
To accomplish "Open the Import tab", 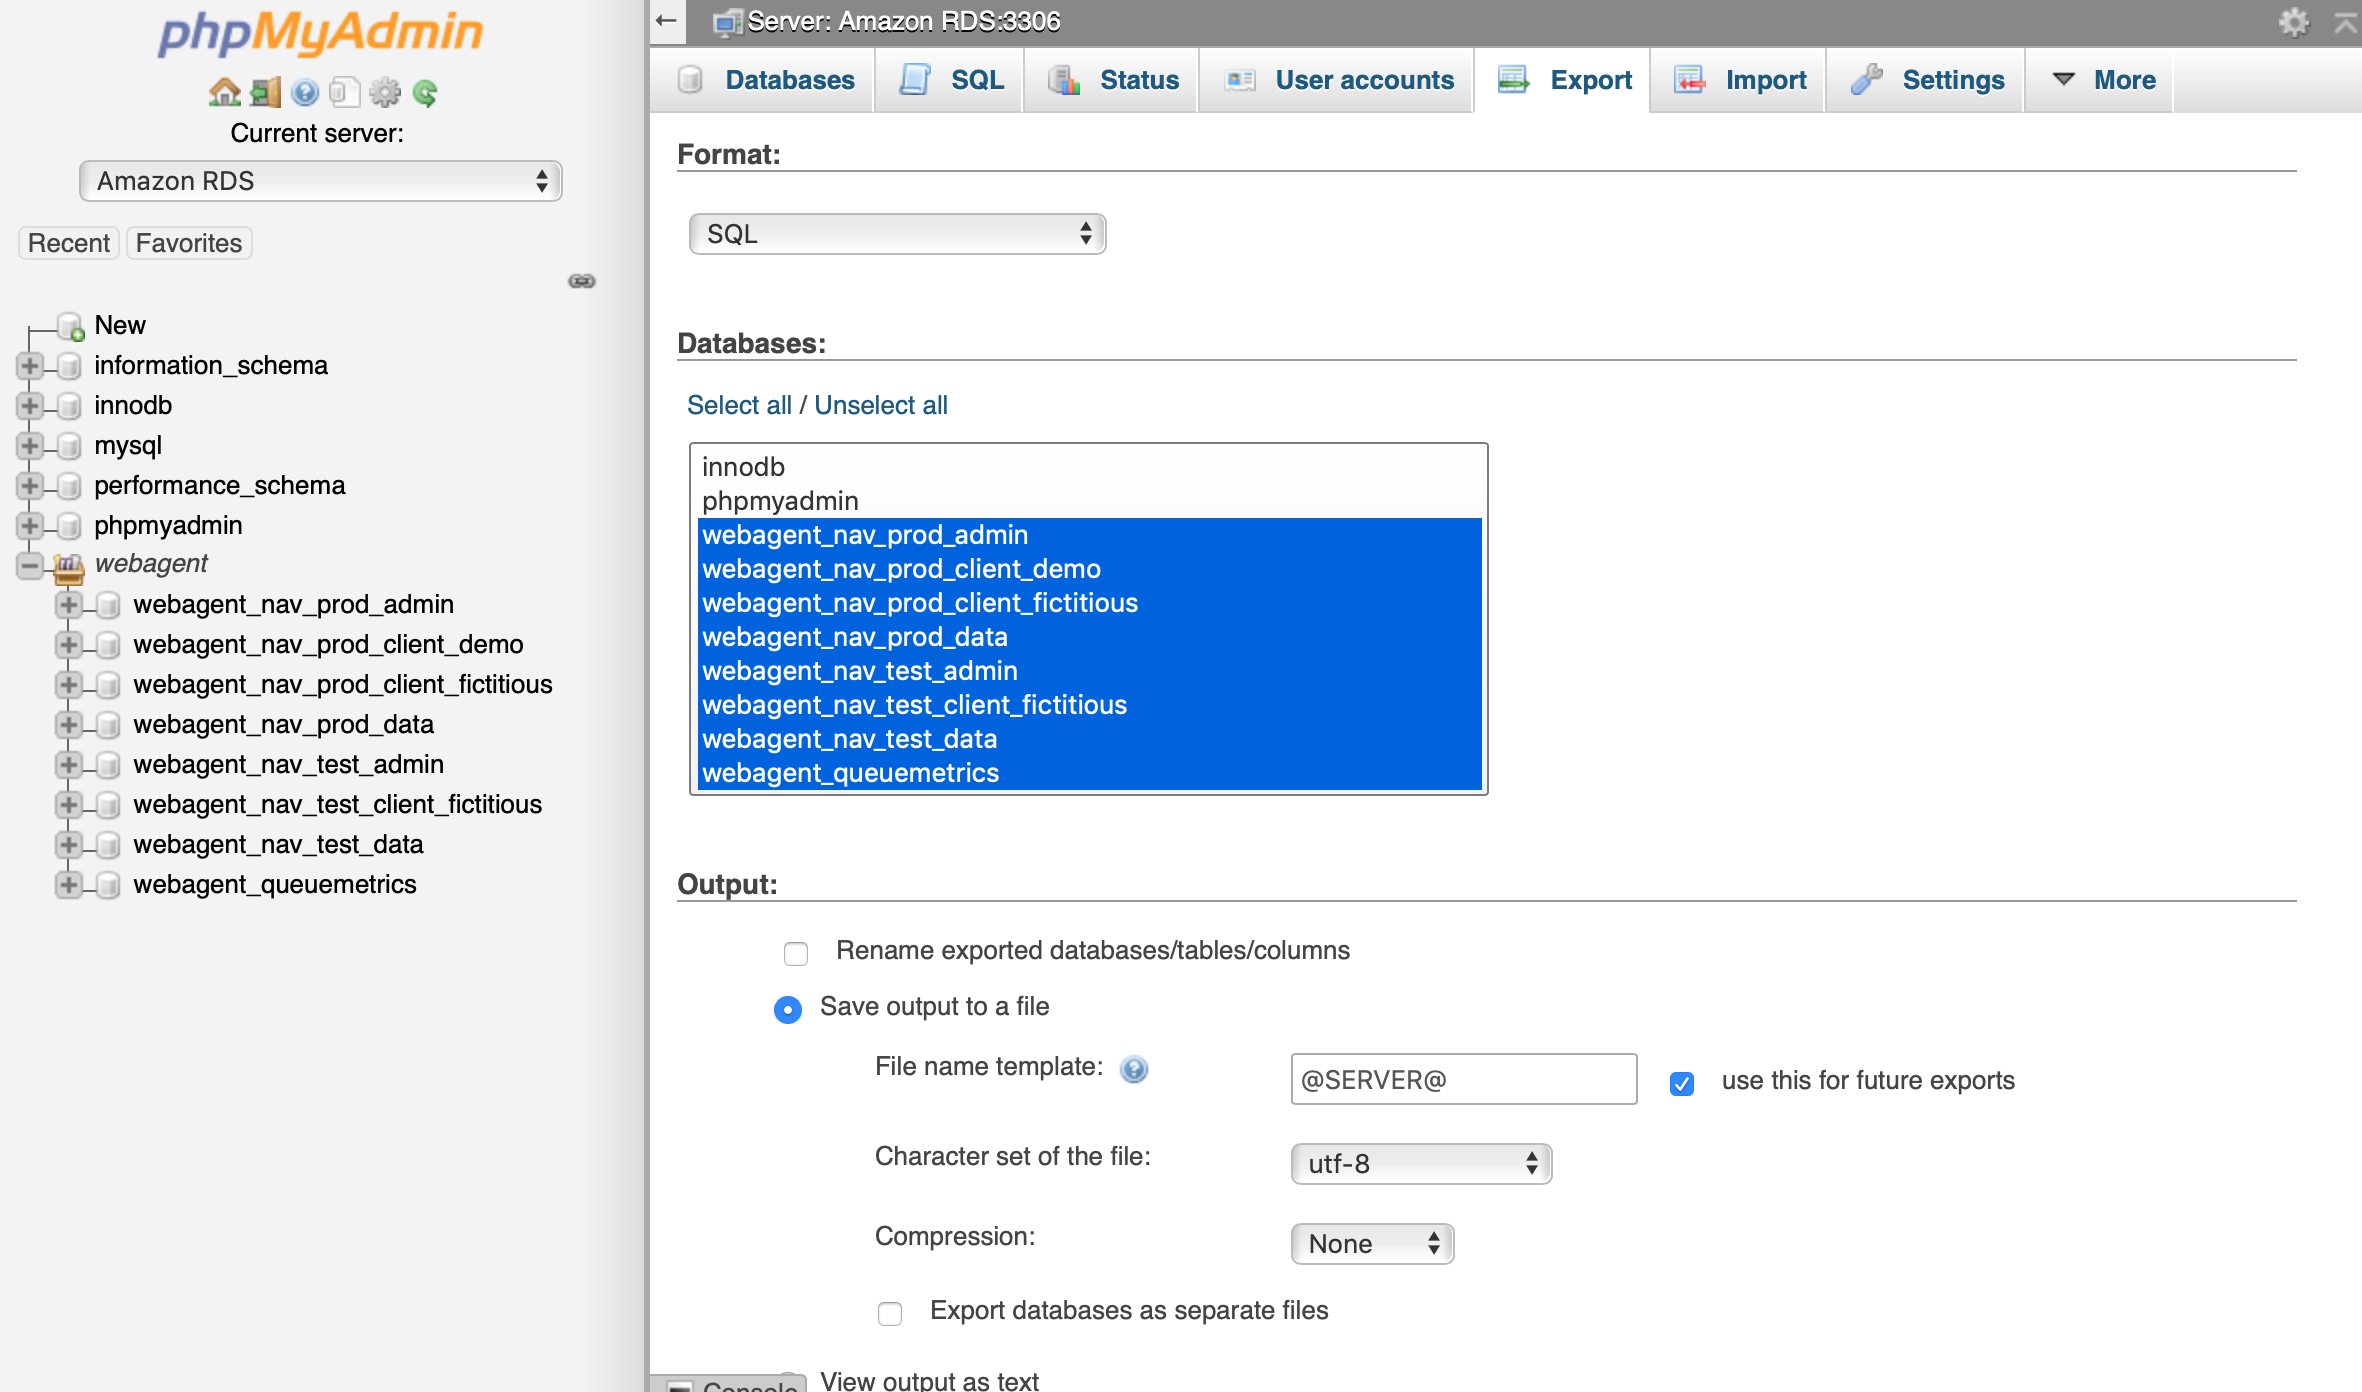I will (1738, 80).
